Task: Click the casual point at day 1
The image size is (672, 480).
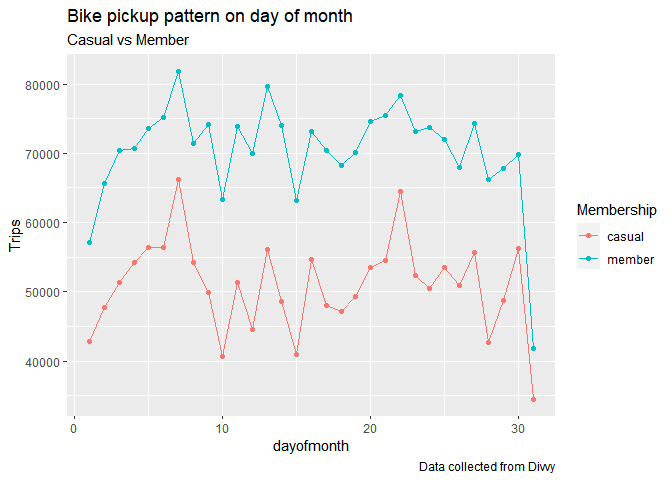Action: 90,342
